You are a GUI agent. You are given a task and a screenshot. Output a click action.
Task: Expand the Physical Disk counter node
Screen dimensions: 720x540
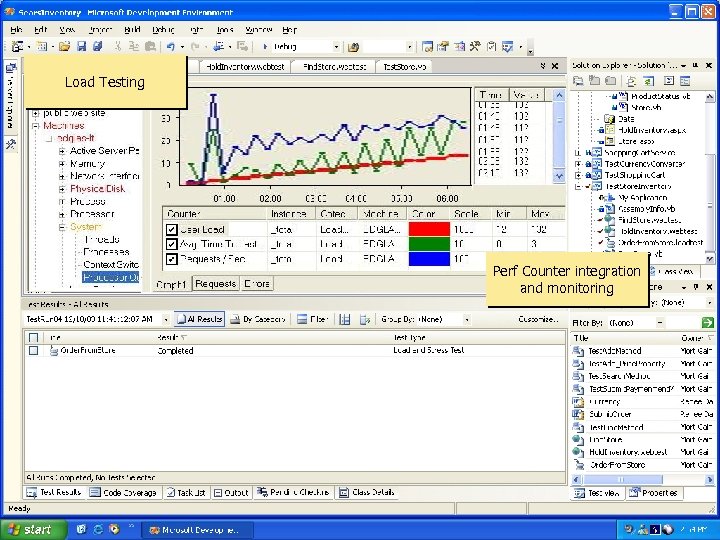(x=62, y=189)
